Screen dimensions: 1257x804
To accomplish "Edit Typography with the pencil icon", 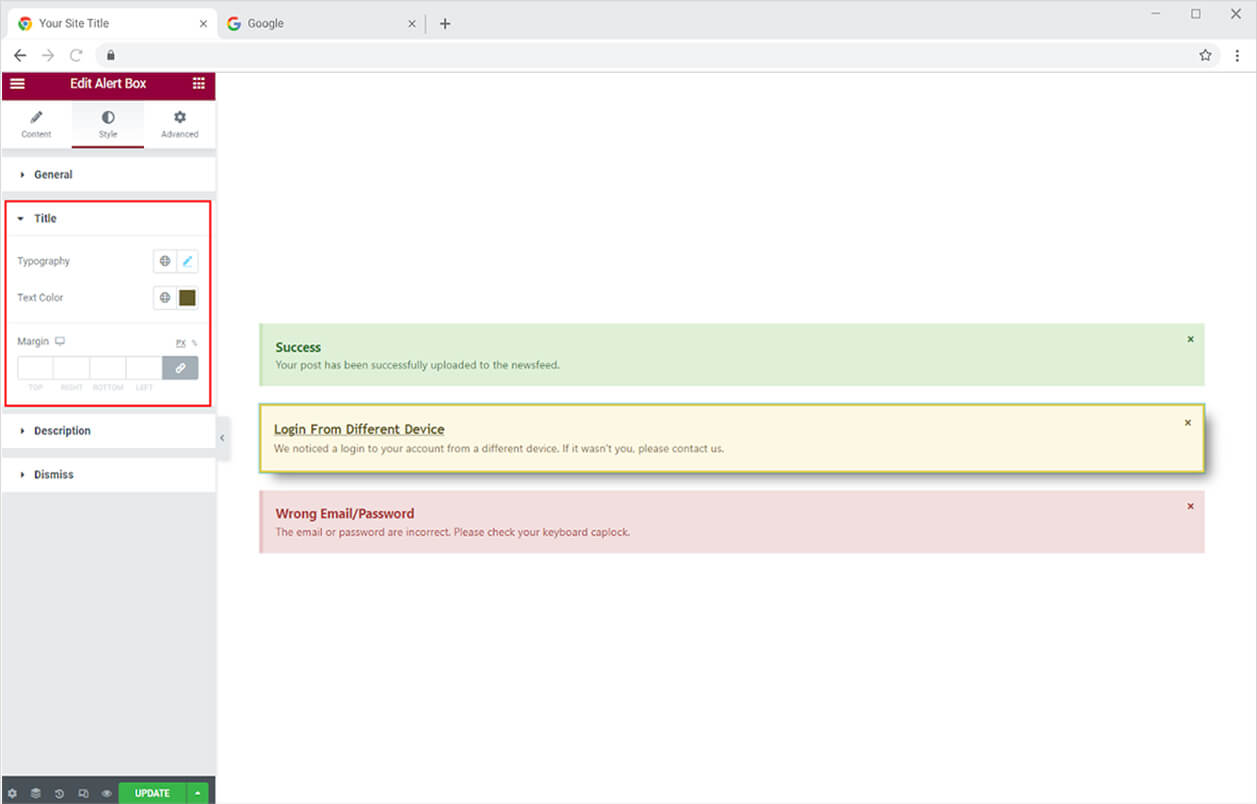I will coord(188,260).
